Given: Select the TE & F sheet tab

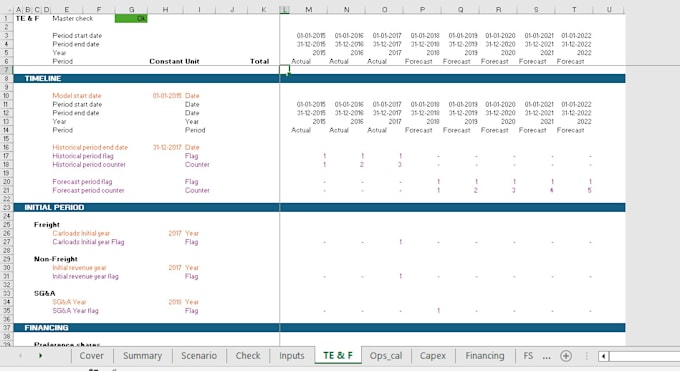Looking at the screenshot, I should (338, 355).
